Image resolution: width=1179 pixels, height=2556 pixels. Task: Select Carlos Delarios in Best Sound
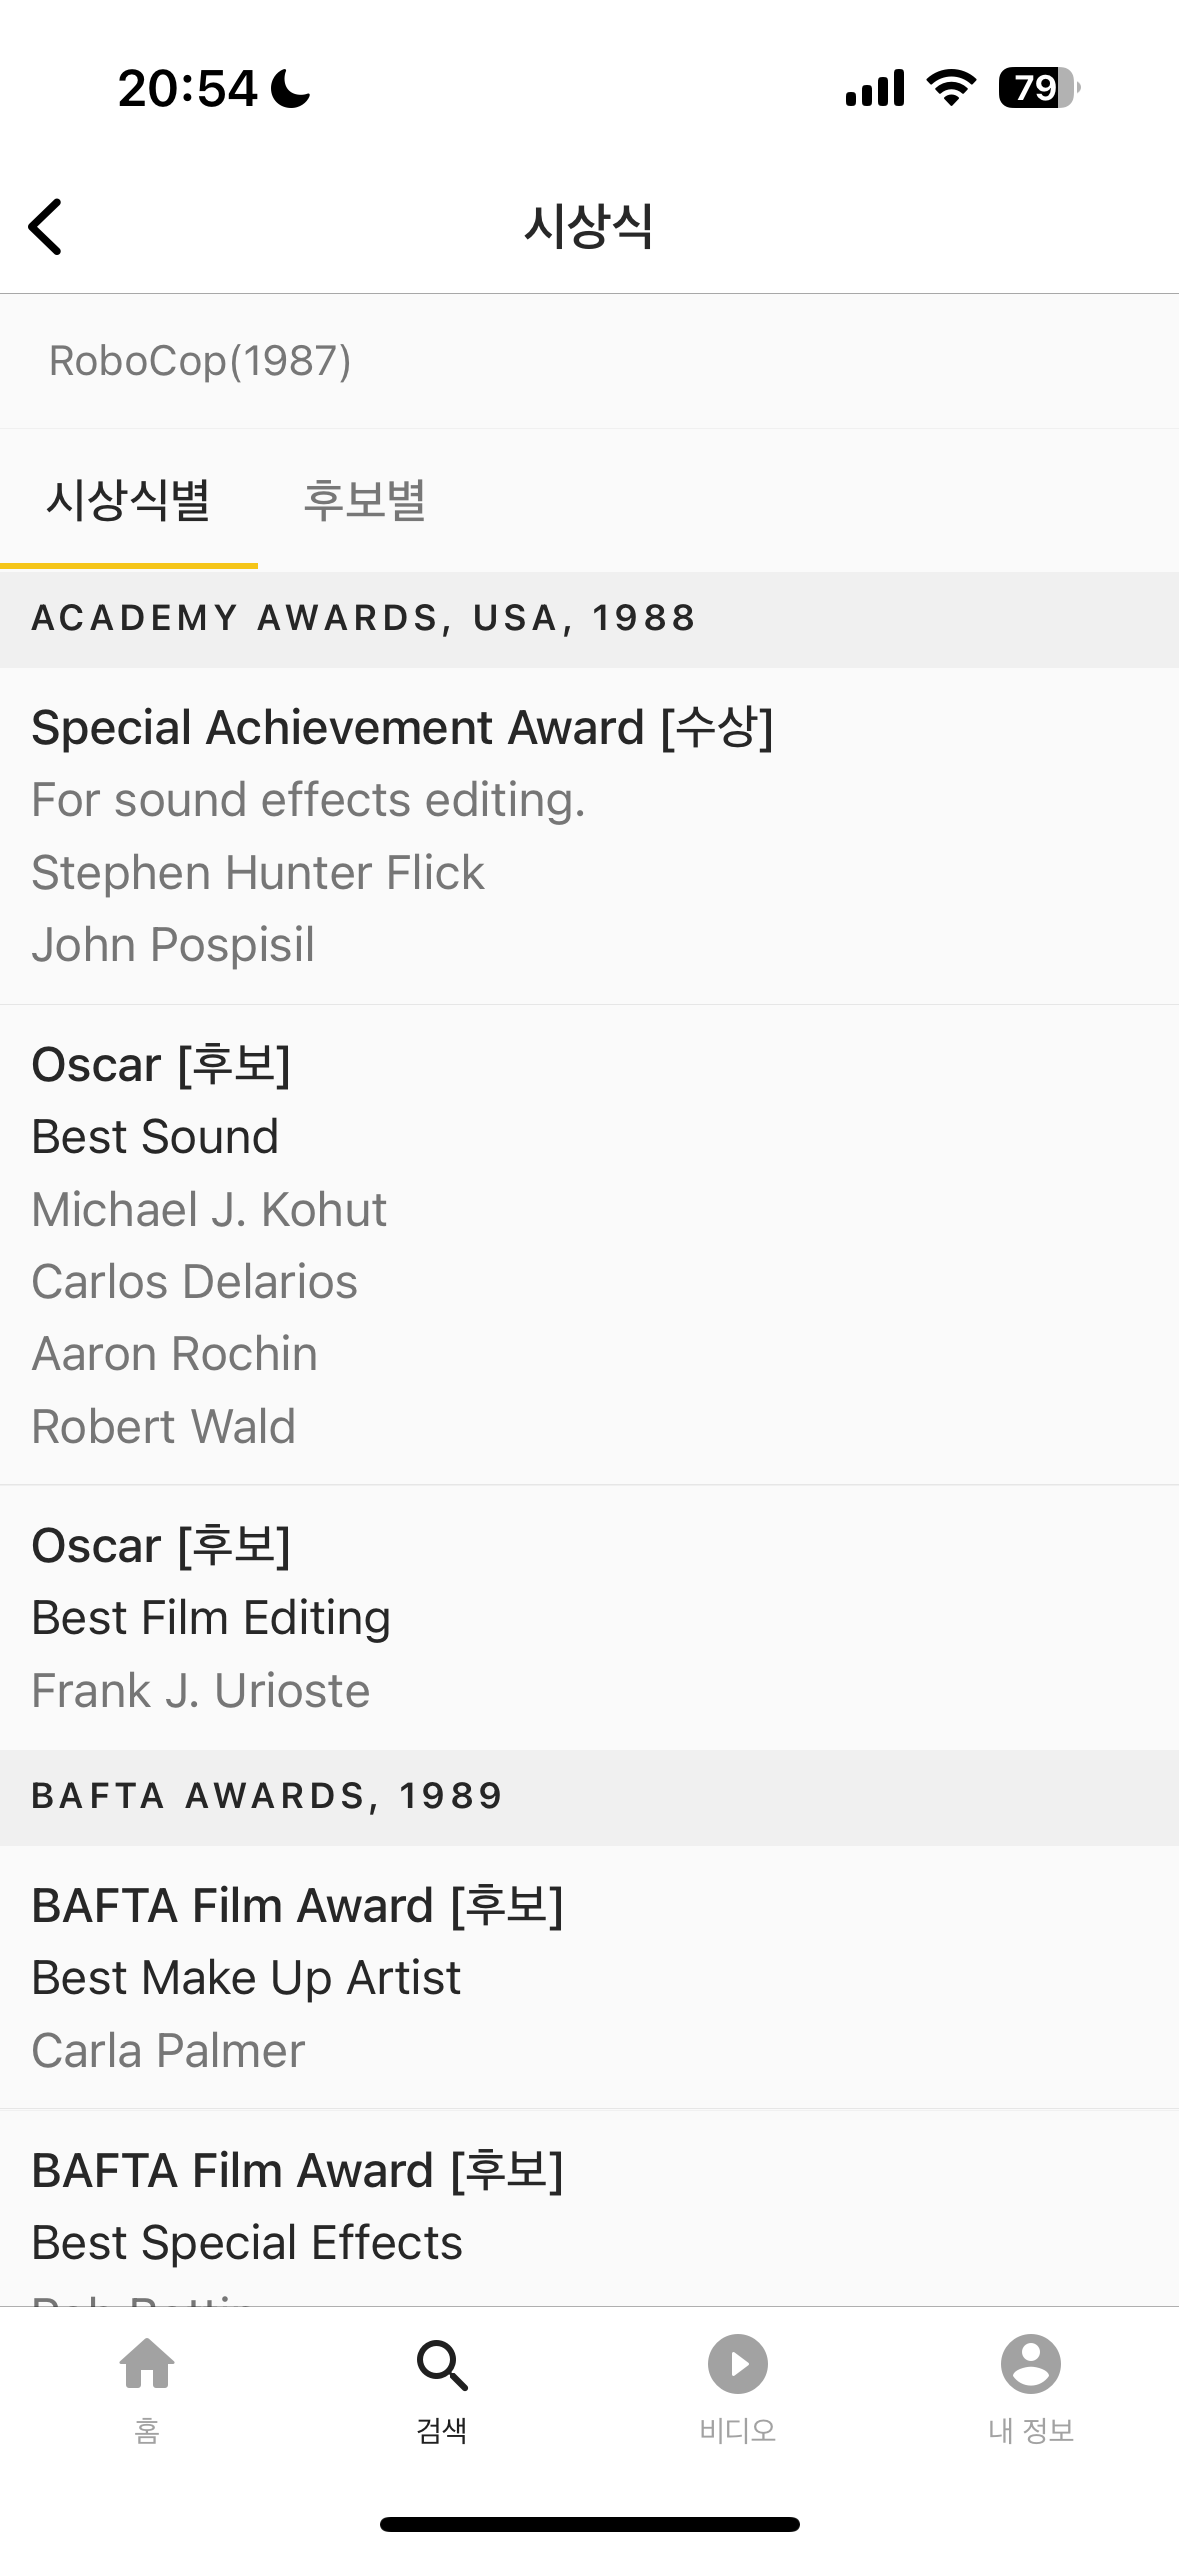(x=195, y=1282)
